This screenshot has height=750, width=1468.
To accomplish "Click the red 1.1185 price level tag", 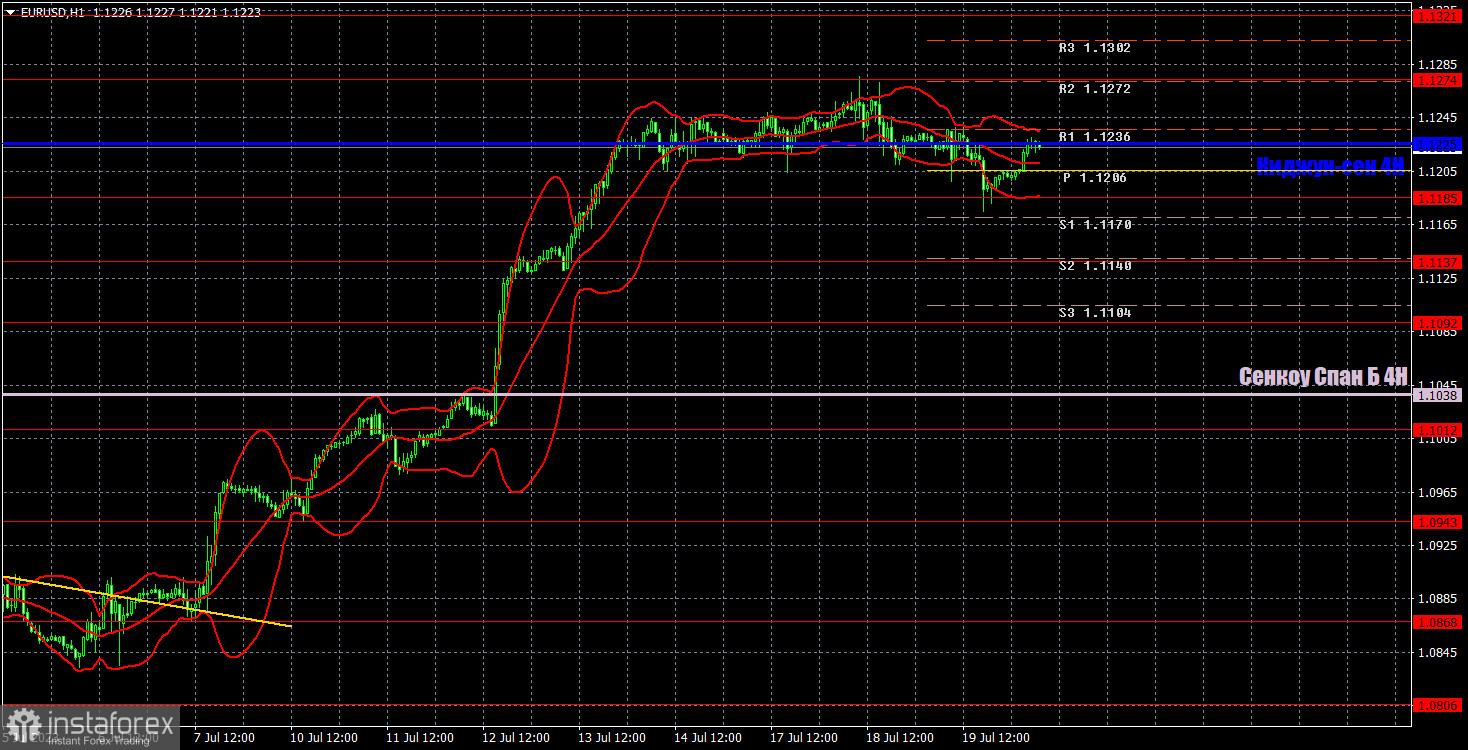I will tap(1438, 198).
